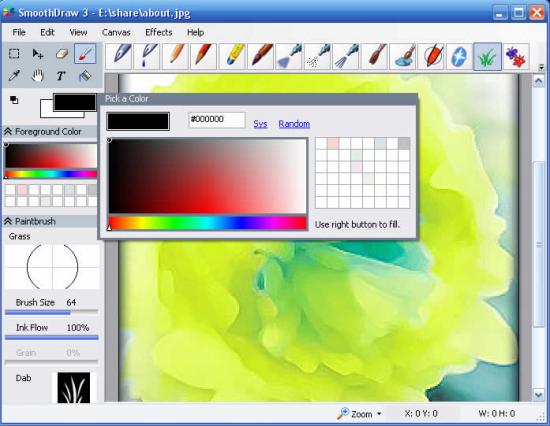Open the Edit menu
Screen dimensions: 550x426
[x=47, y=32]
